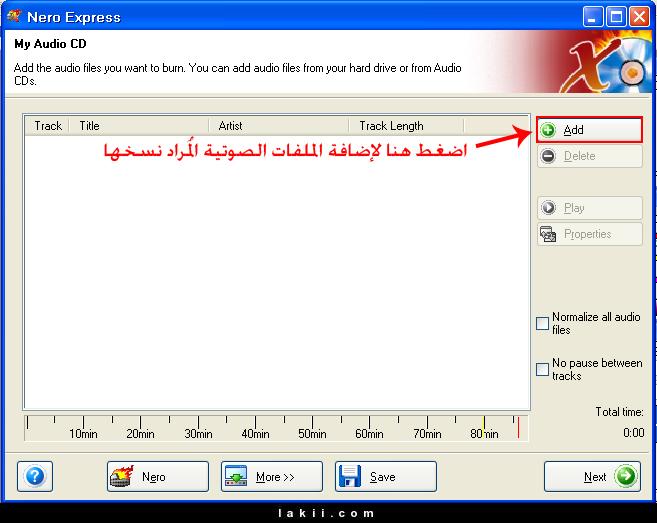
Task: Click the Play disc icon
Action: click(548, 207)
